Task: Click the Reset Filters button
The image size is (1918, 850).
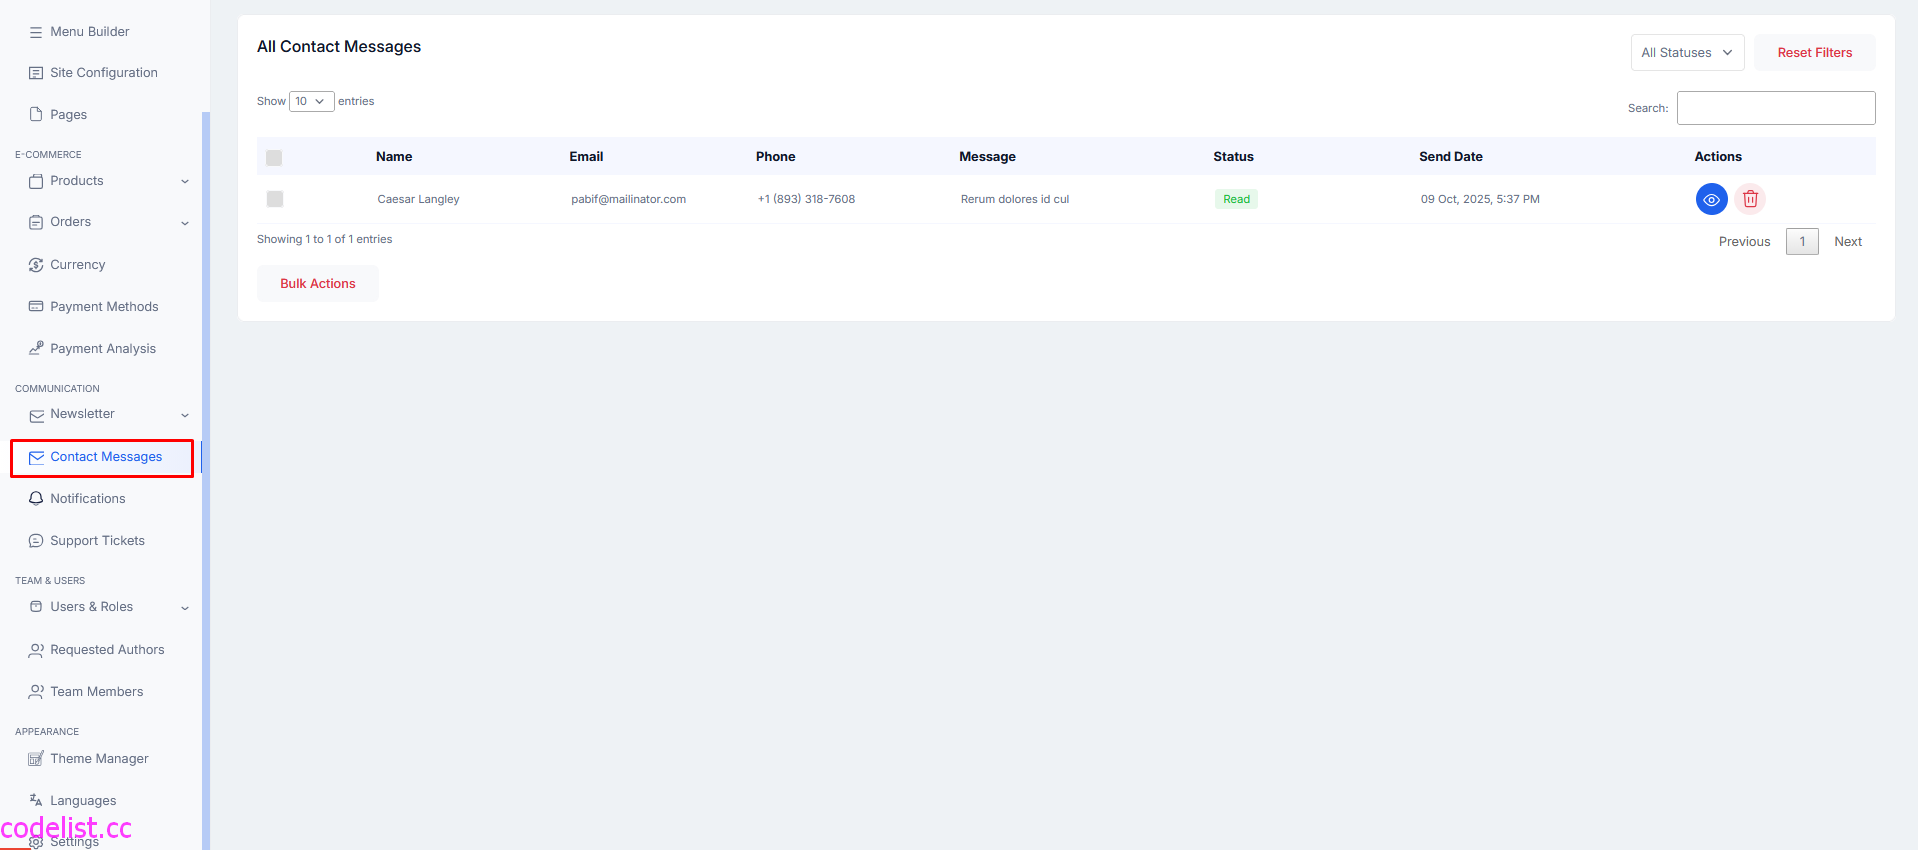Action: (x=1814, y=53)
